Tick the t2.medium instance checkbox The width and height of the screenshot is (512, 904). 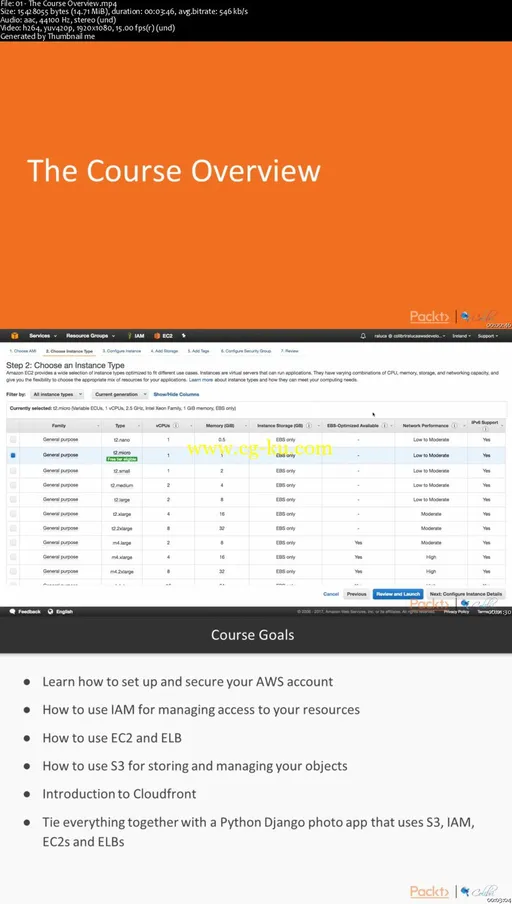(x=13, y=485)
